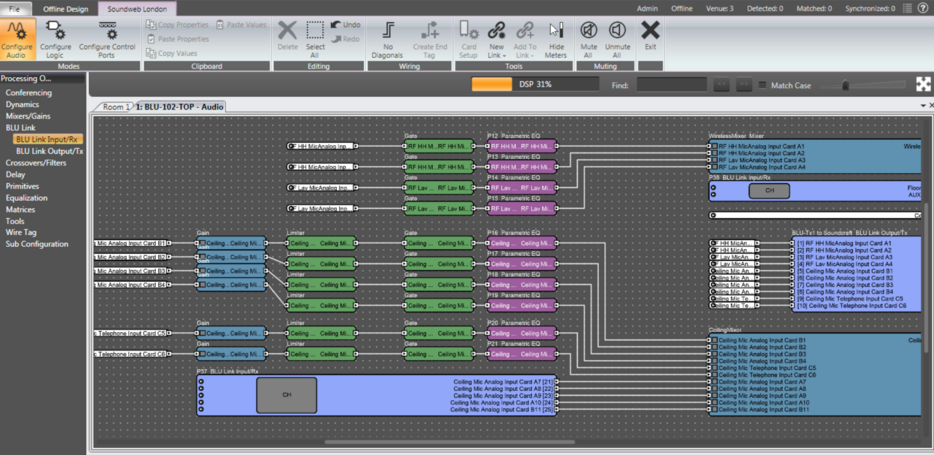Click Paste Properties in Clipboard group

[x=178, y=39]
